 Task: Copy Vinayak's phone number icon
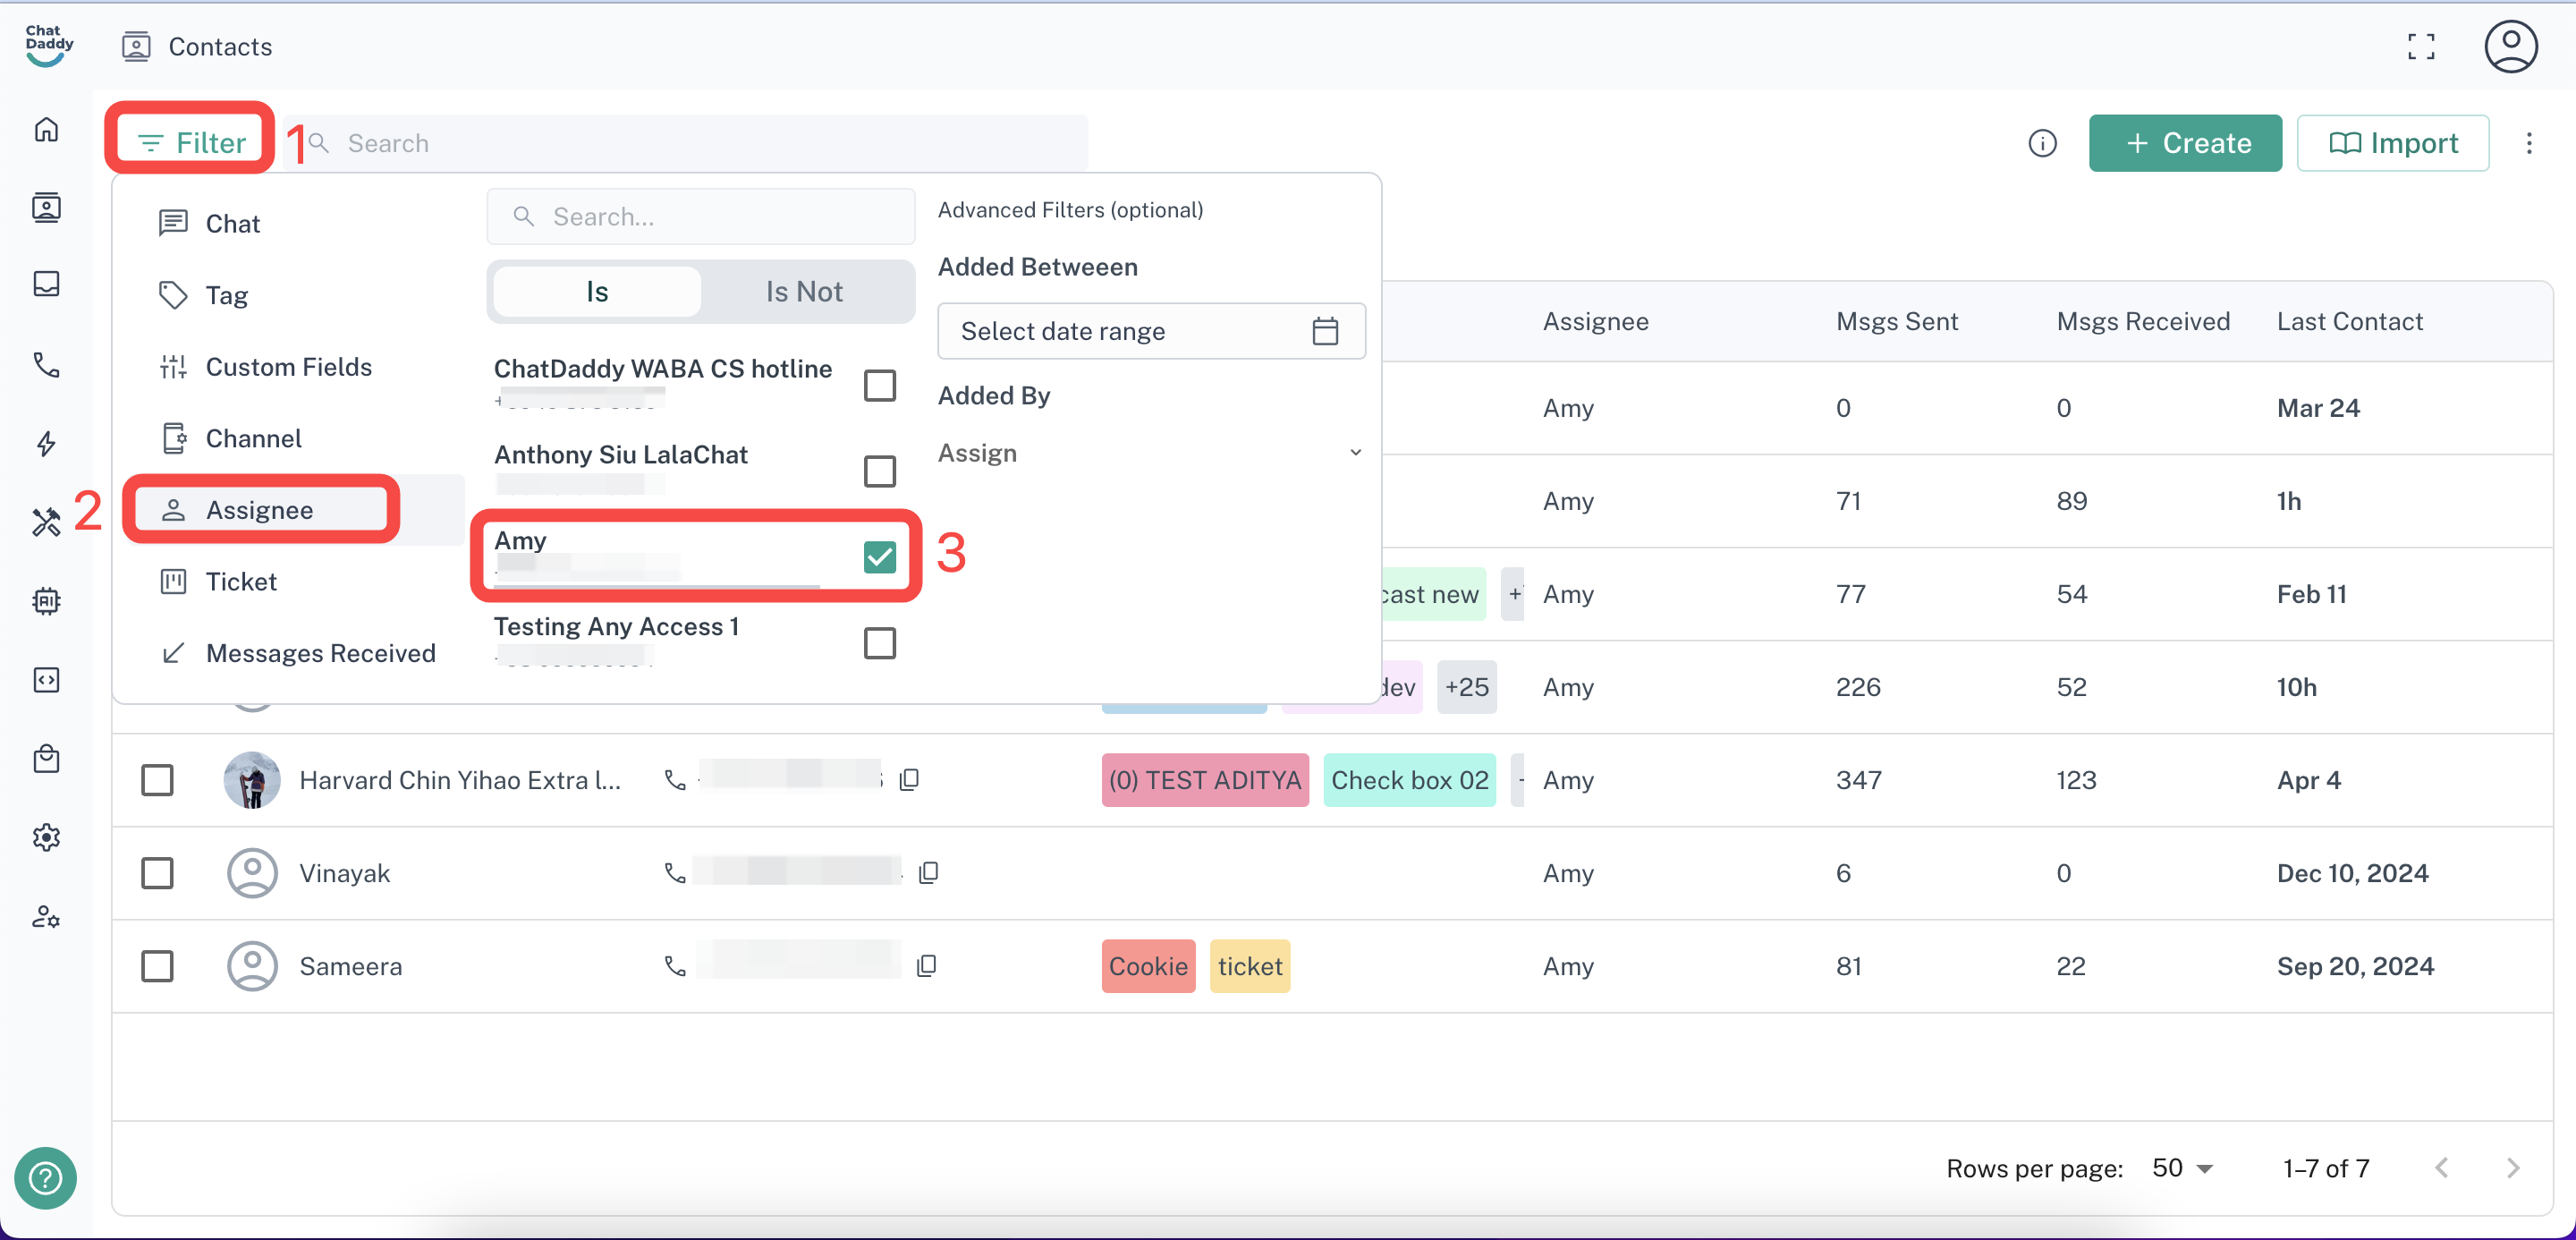click(x=928, y=873)
